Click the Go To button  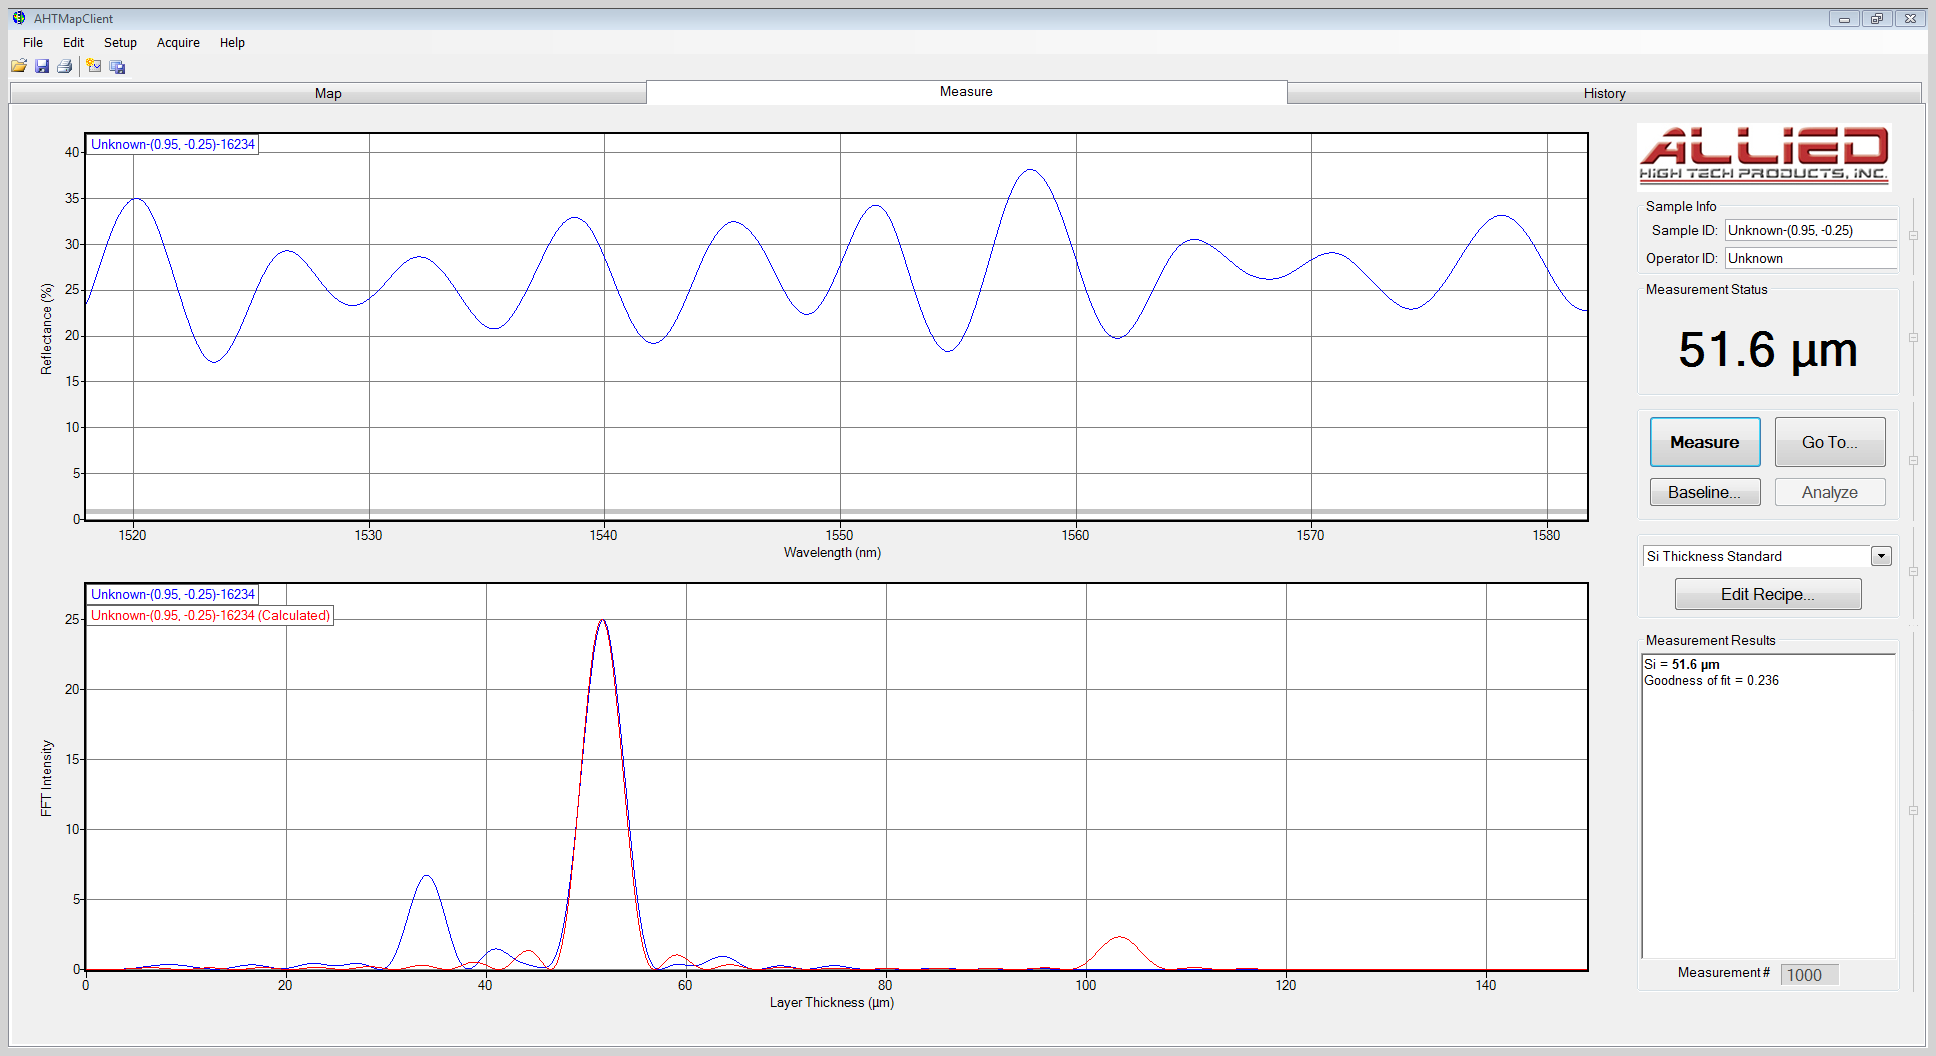point(1829,441)
